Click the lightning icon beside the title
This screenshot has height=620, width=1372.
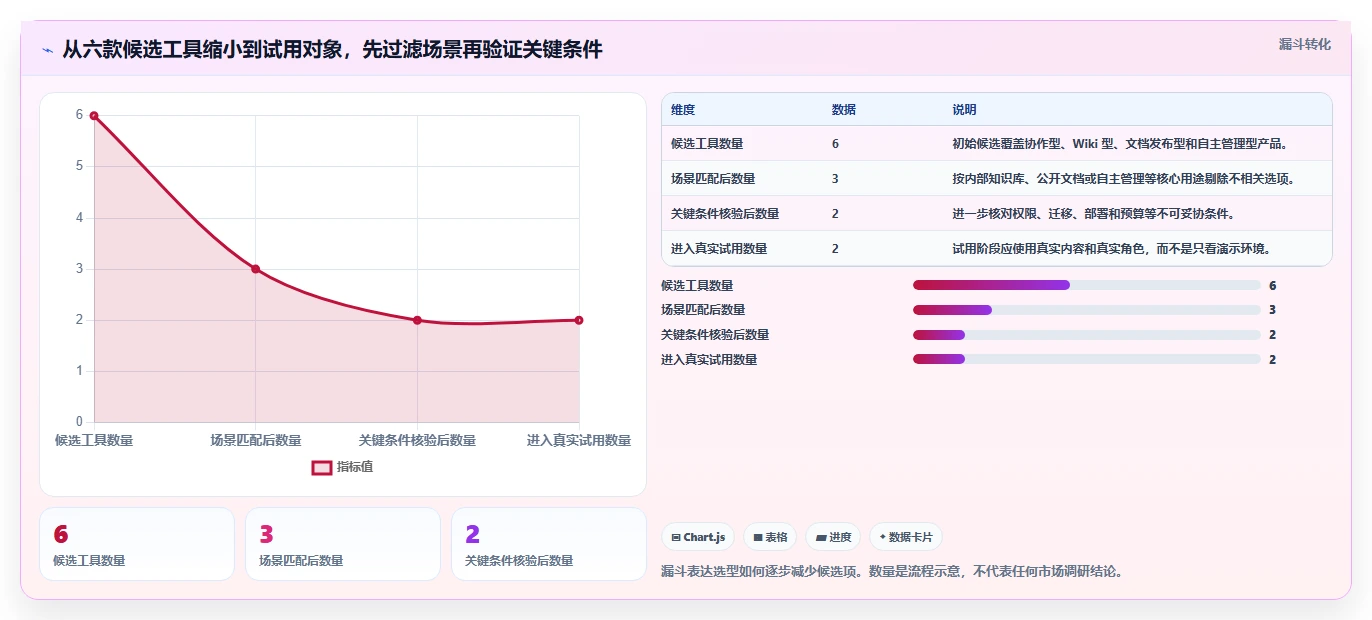(47, 50)
